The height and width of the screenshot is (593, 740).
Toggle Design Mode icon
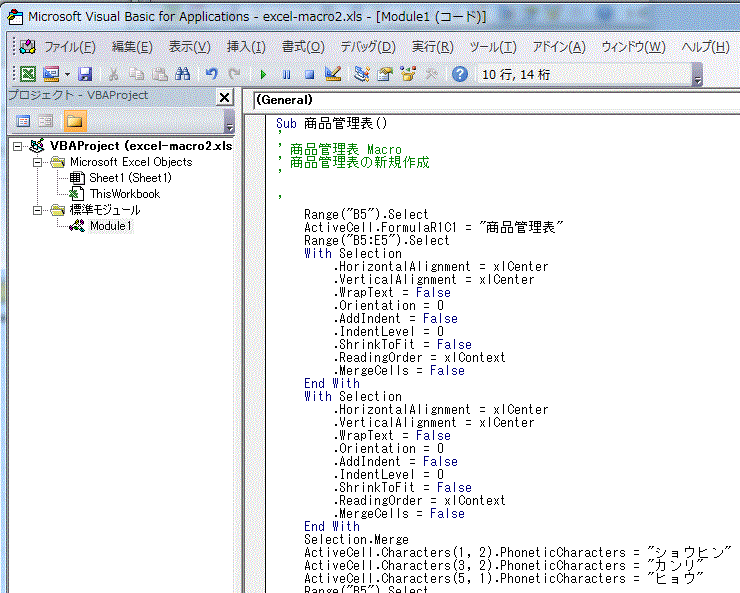click(333, 74)
